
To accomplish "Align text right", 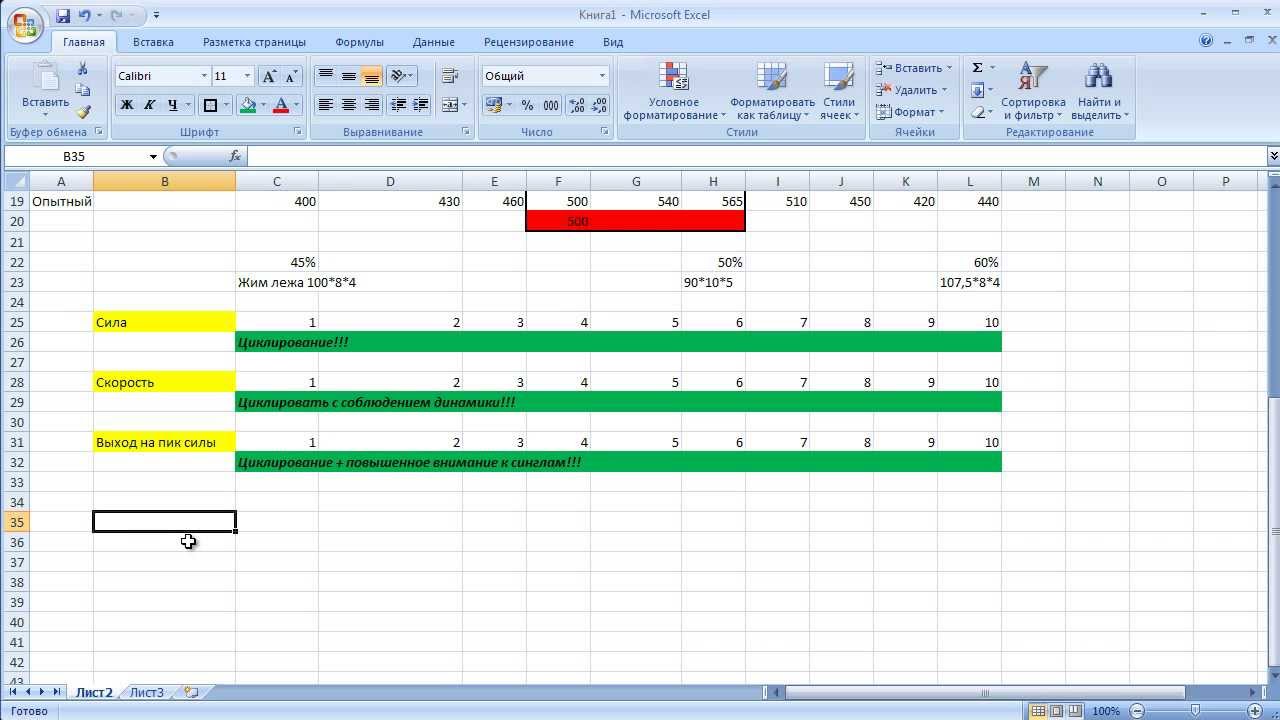I will pos(372,105).
